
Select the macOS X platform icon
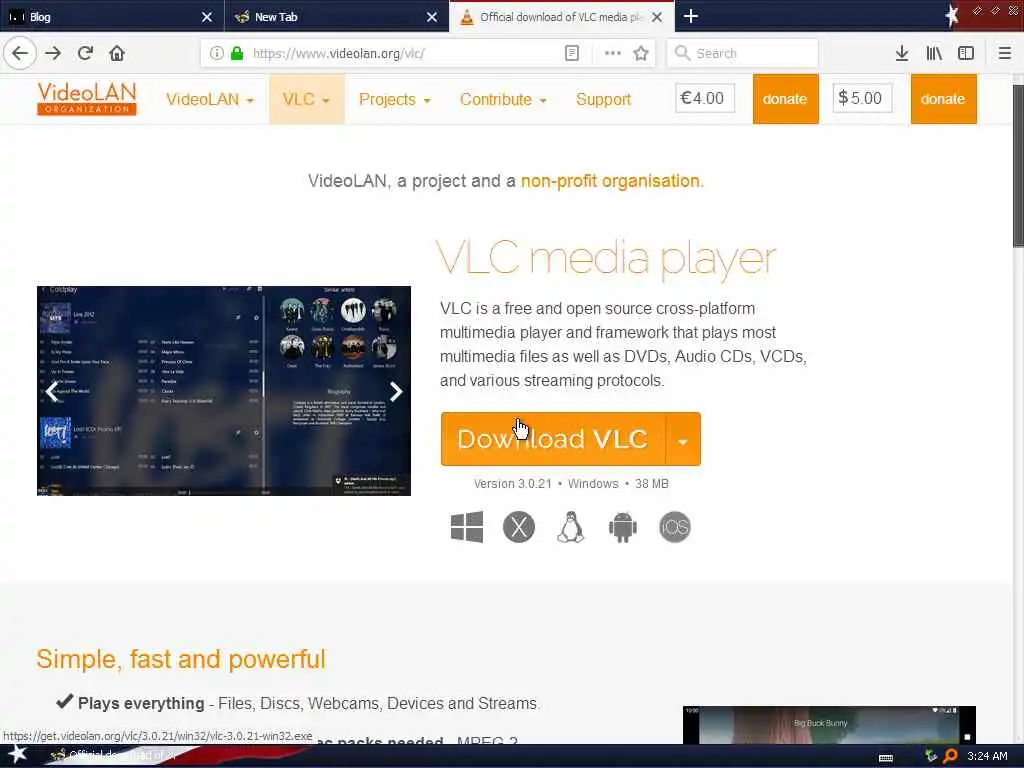(519, 527)
